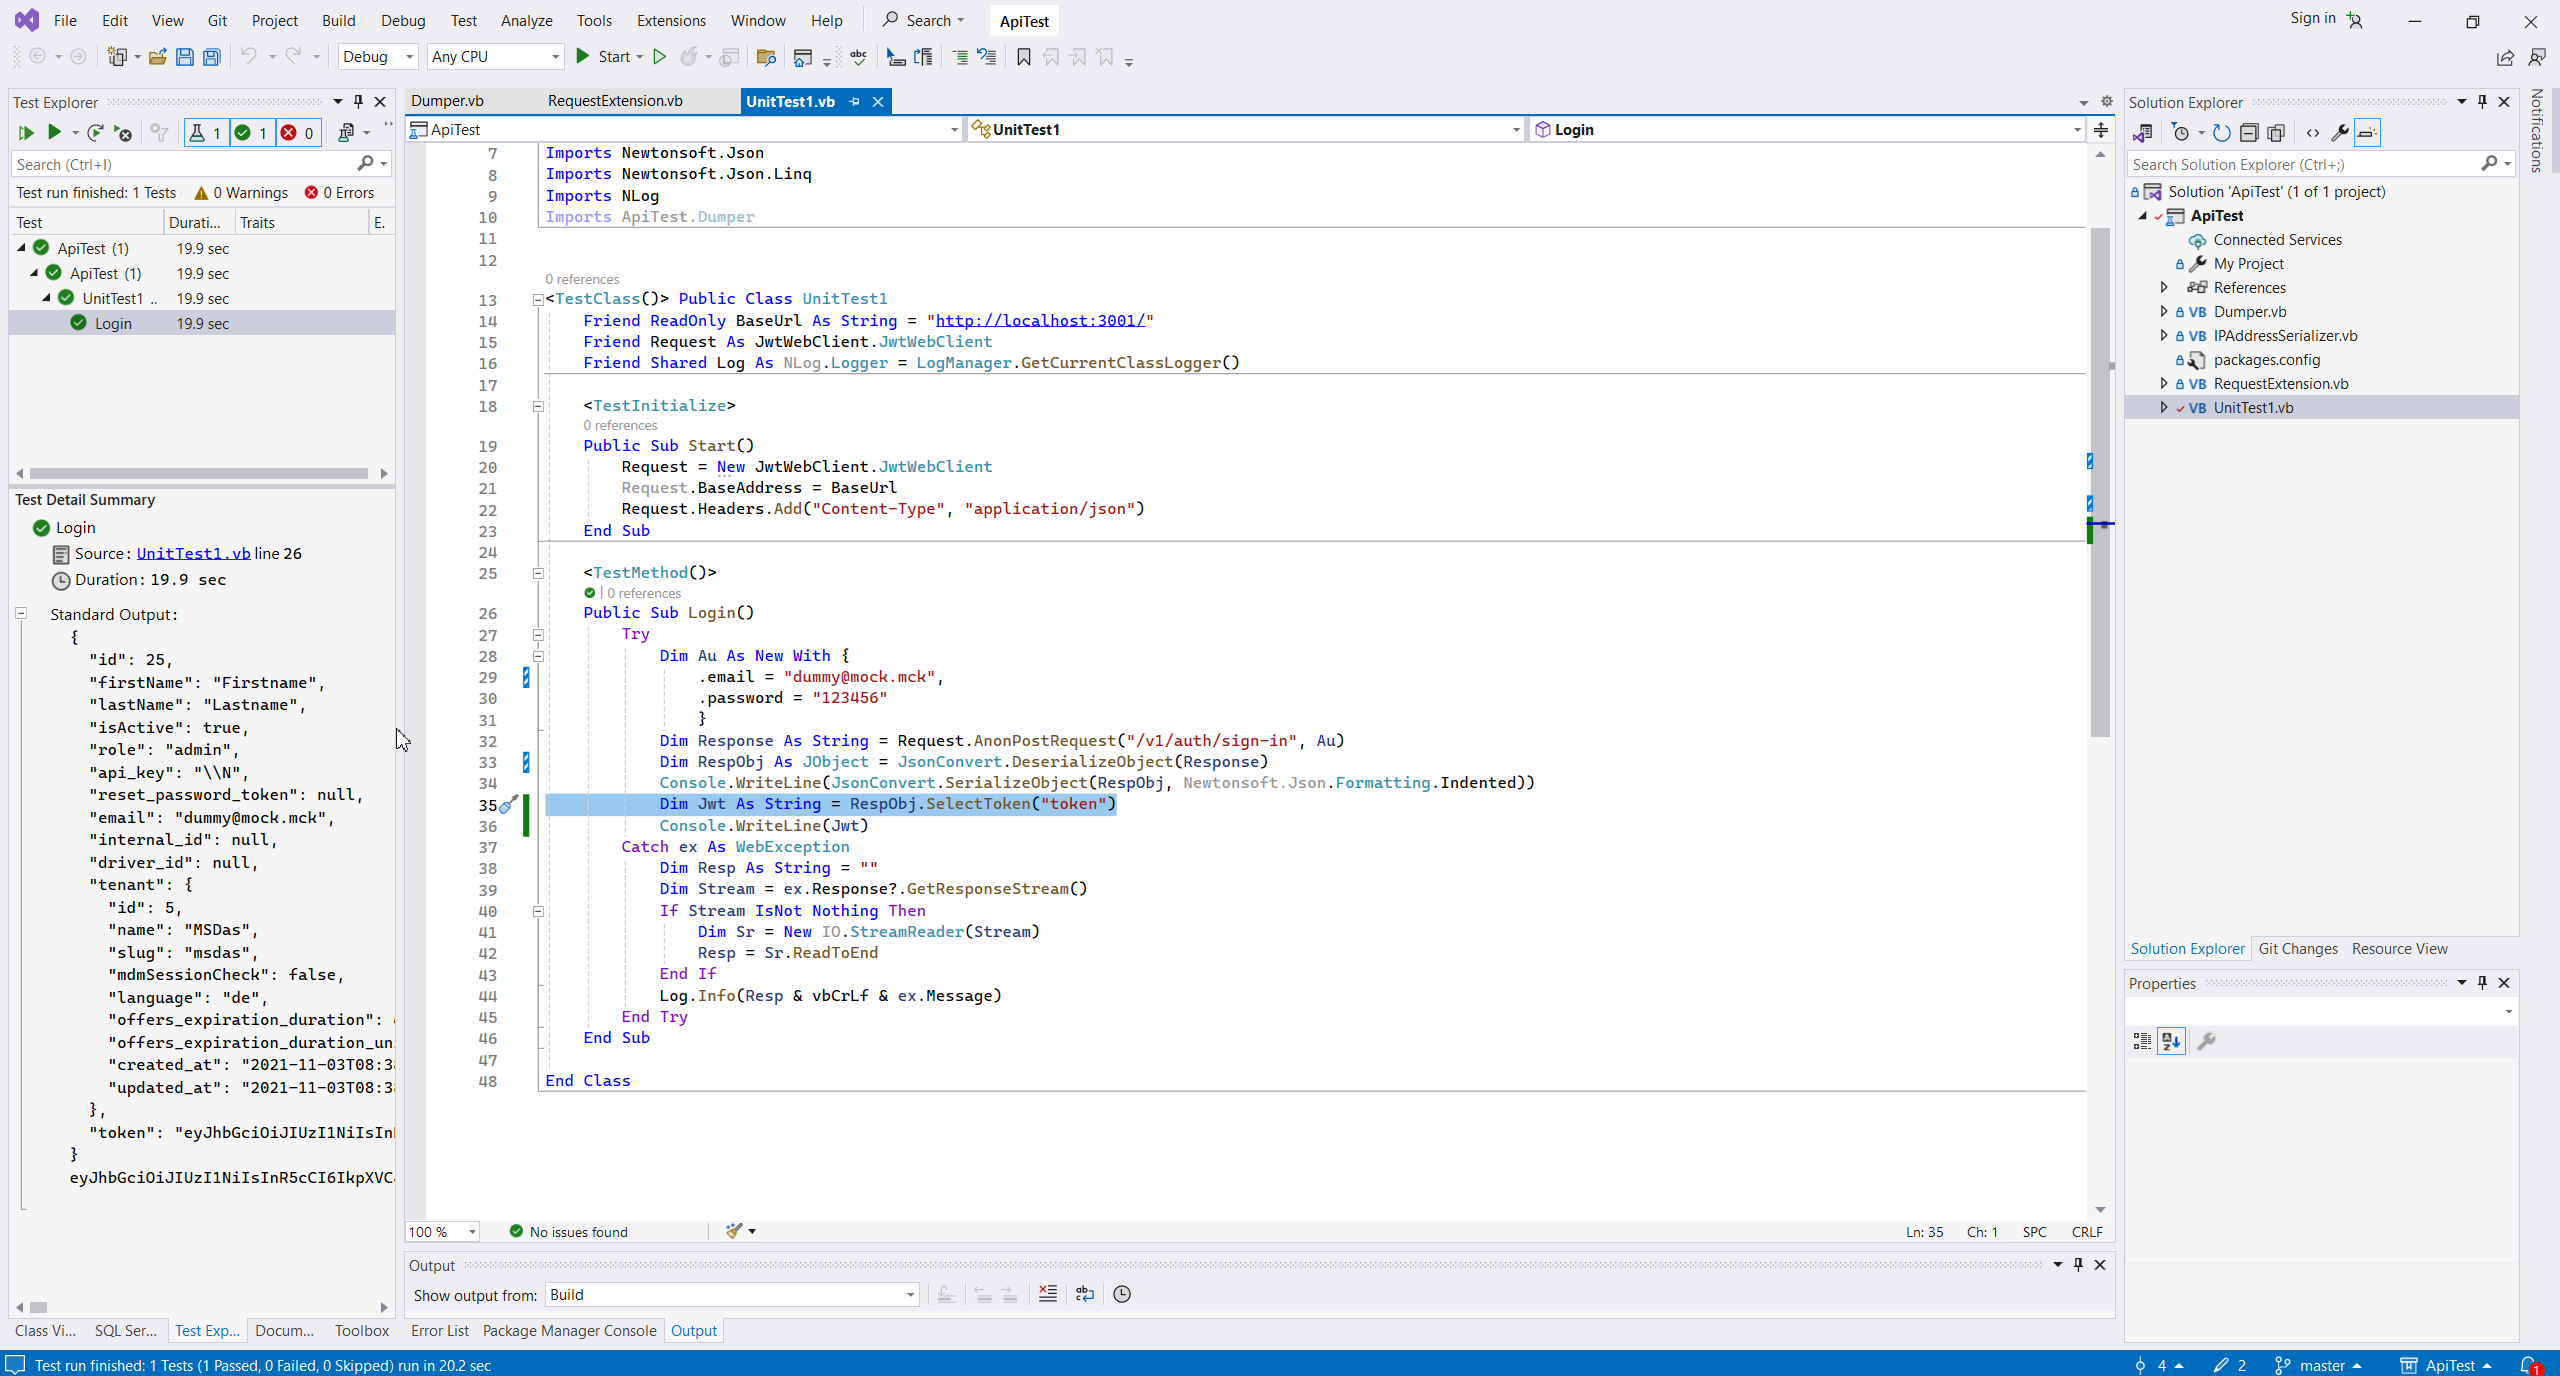Click Start Without Debugging hollow play icon
This screenshot has height=1376, width=2560.
coord(659,57)
